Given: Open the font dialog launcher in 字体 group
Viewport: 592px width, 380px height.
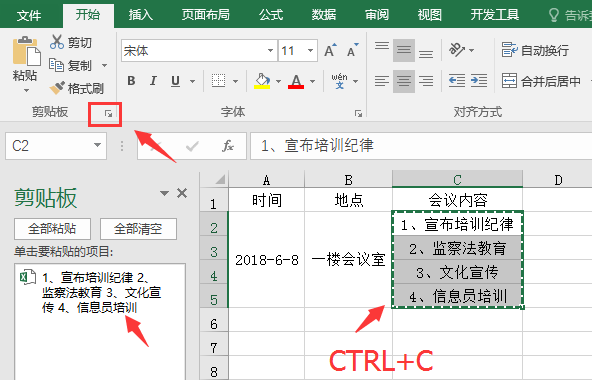Looking at the screenshot, I should click(x=358, y=113).
